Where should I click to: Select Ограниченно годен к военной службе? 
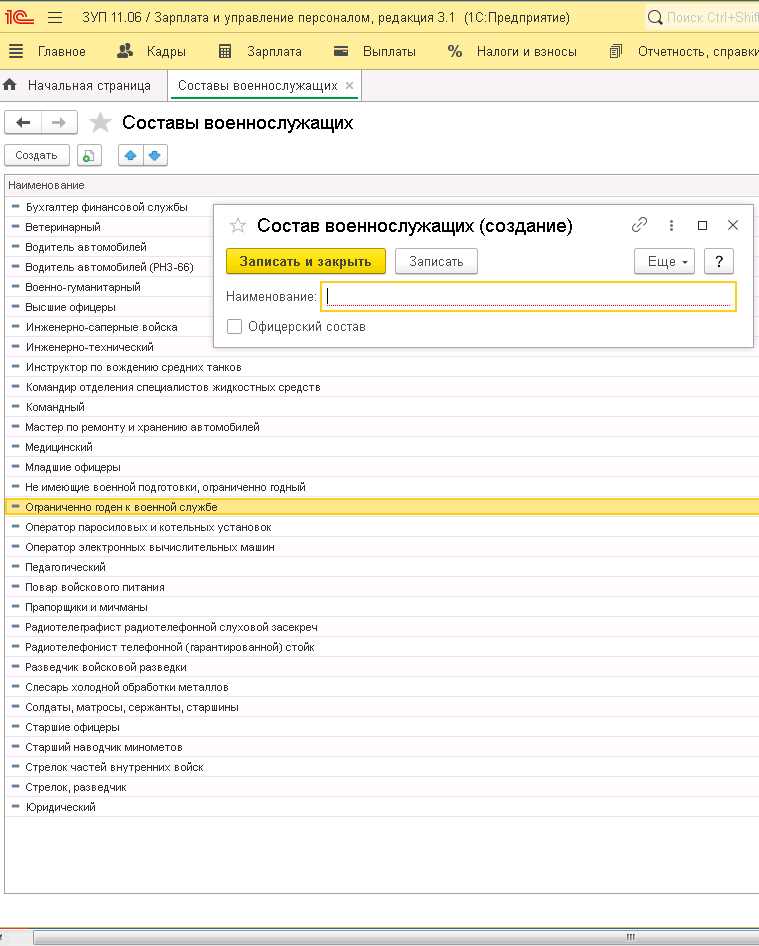point(380,507)
